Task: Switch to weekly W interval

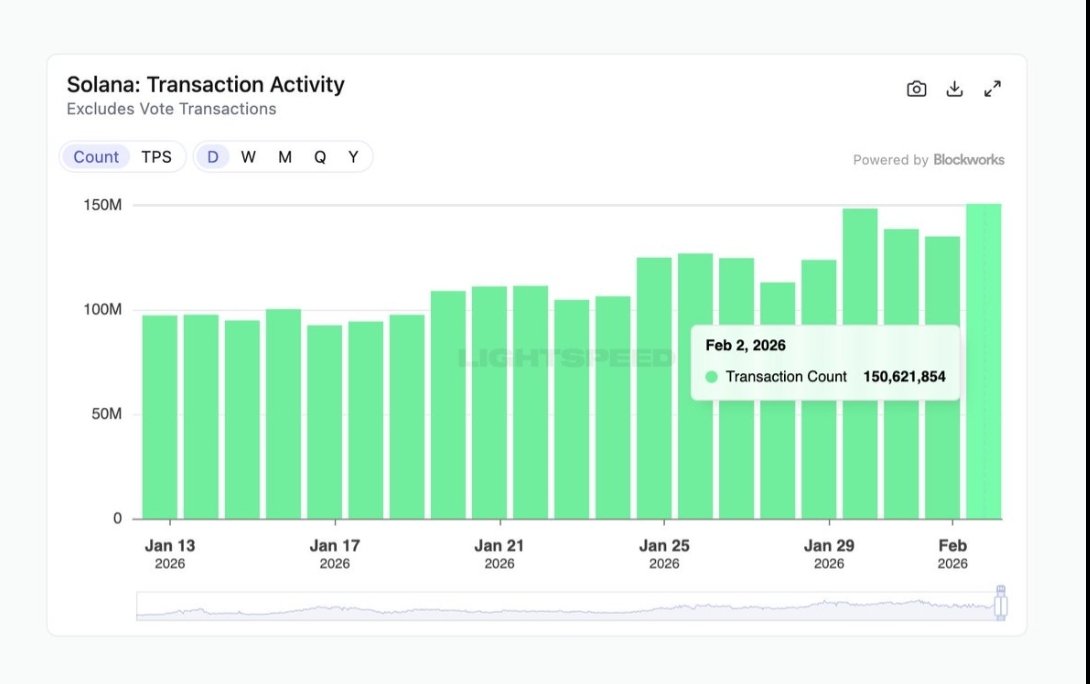Action: point(248,157)
